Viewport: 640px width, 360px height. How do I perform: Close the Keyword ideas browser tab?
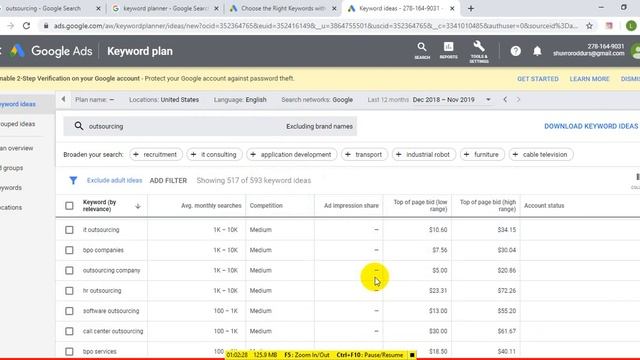click(x=452, y=8)
